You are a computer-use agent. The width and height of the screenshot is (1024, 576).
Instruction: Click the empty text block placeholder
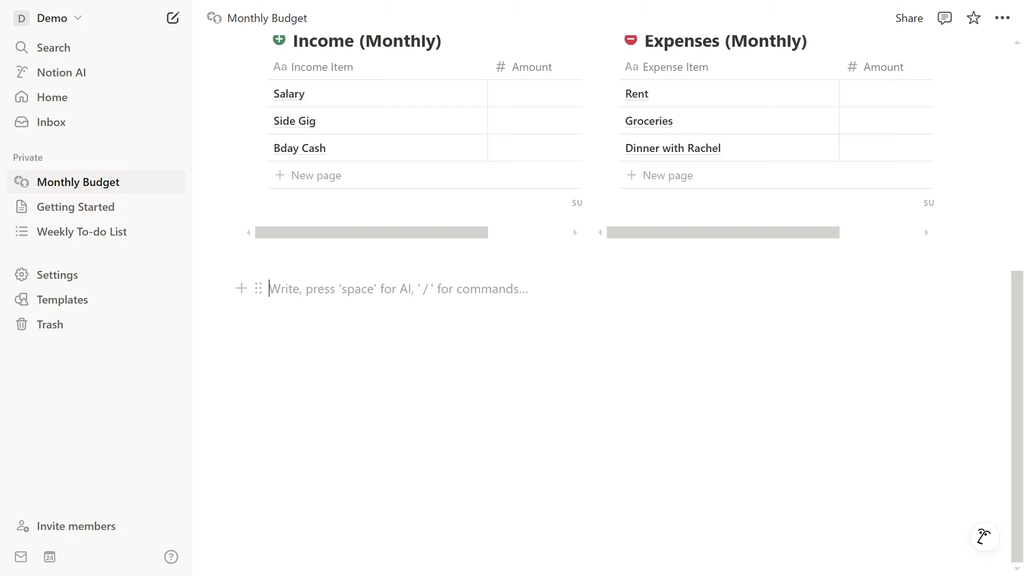point(398,289)
